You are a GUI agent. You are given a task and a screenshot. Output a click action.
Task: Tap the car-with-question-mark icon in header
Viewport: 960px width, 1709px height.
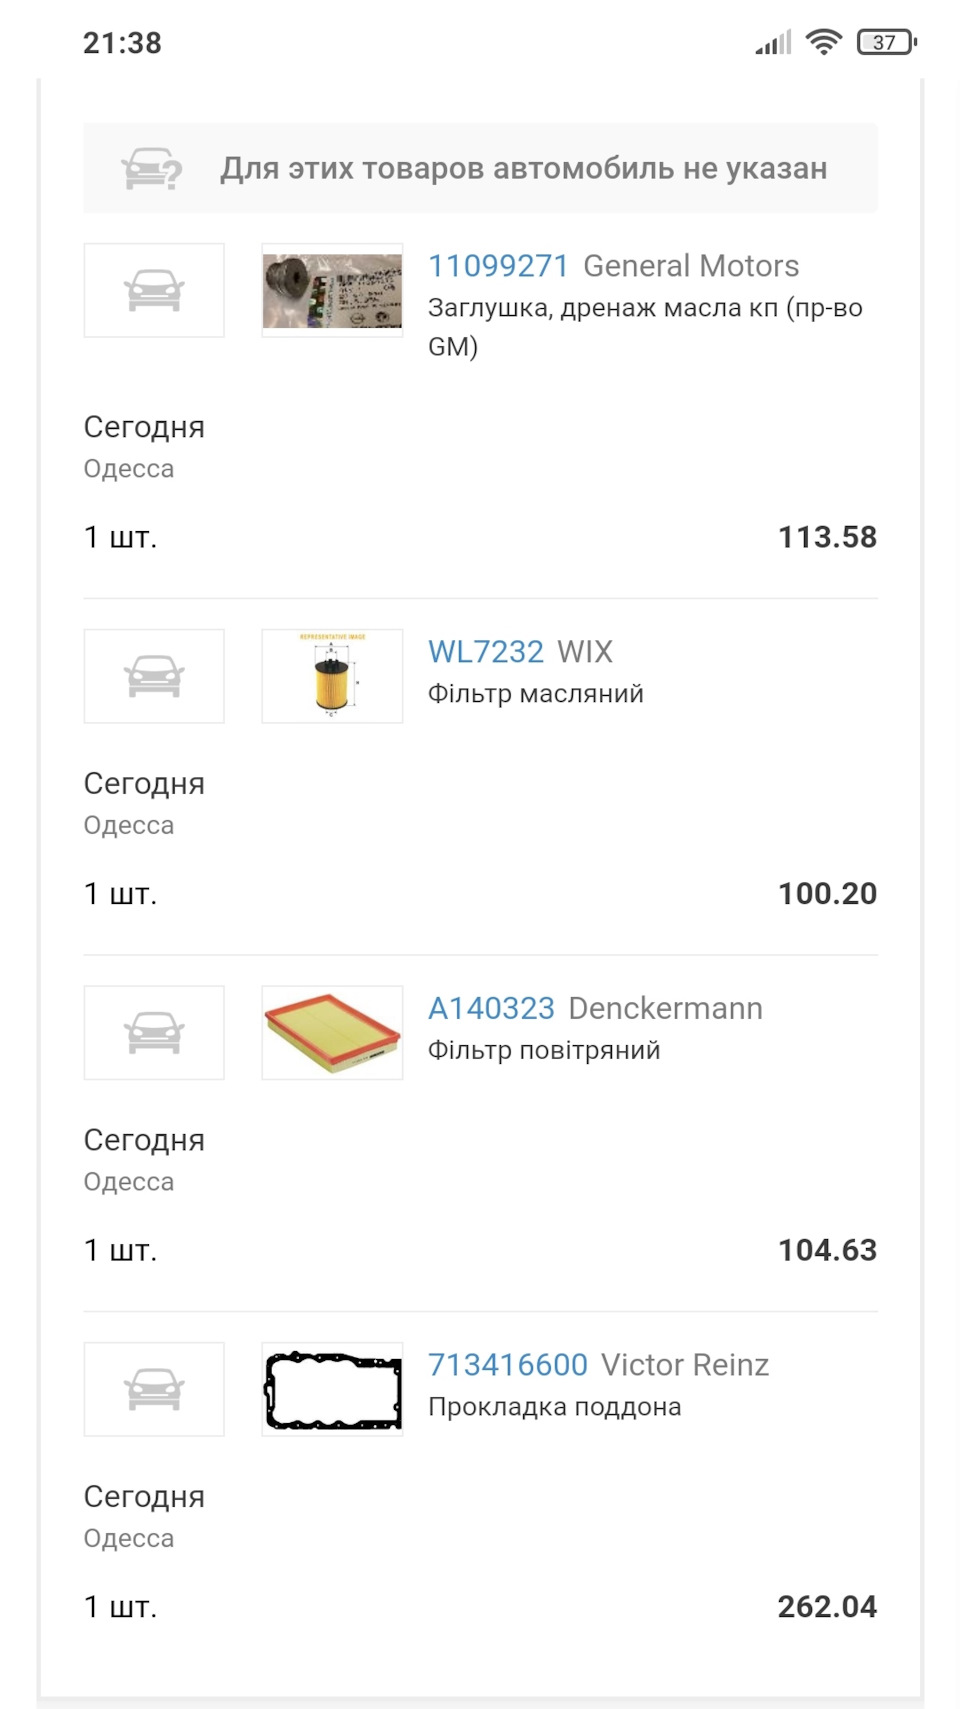click(152, 168)
